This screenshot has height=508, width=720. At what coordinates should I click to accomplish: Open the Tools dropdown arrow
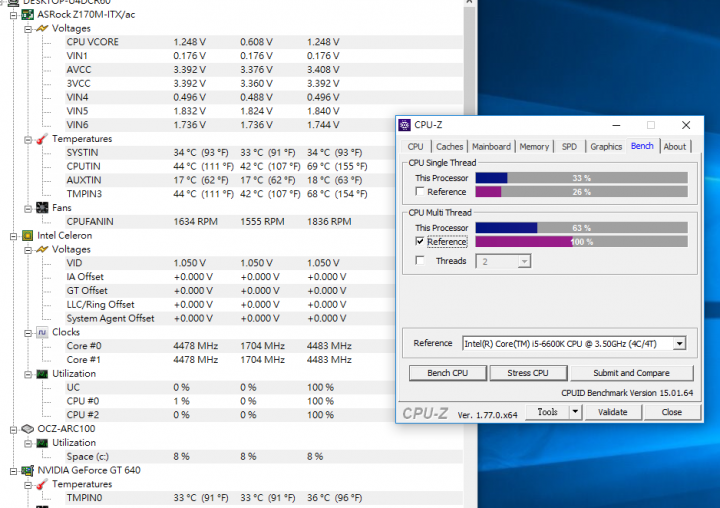[575, 412]
